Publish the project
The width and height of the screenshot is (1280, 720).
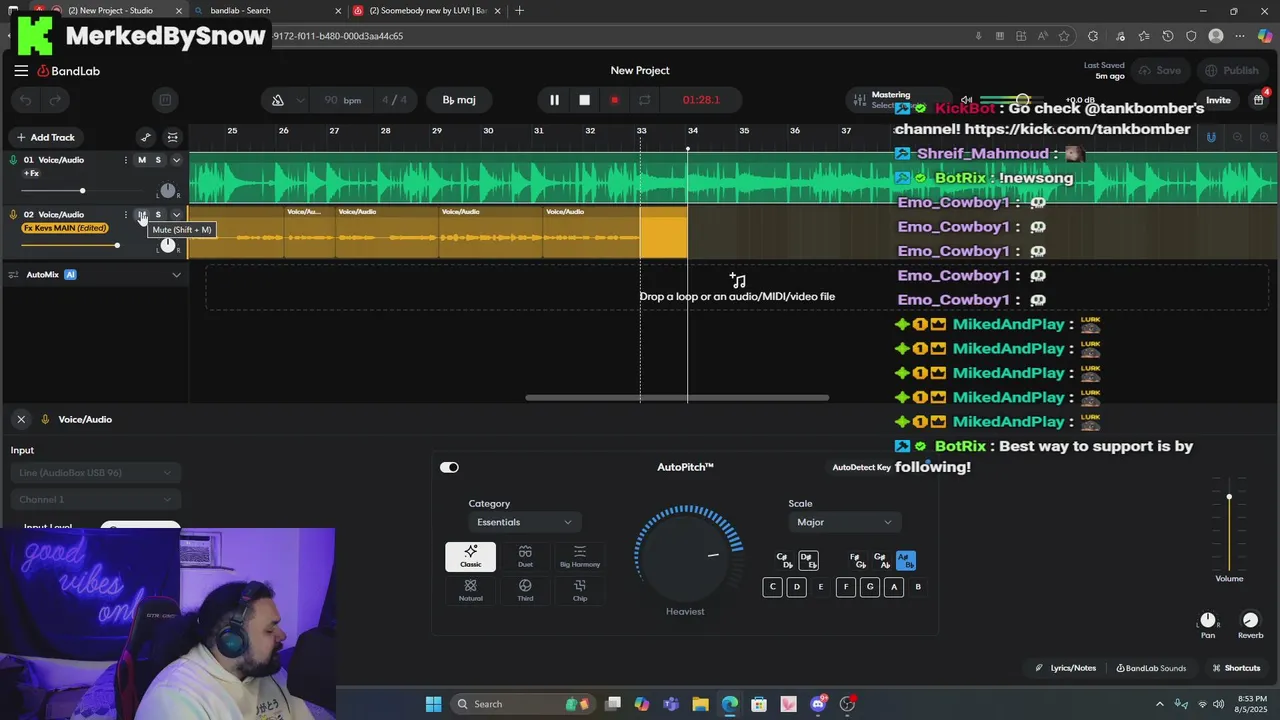[1232, 71]
